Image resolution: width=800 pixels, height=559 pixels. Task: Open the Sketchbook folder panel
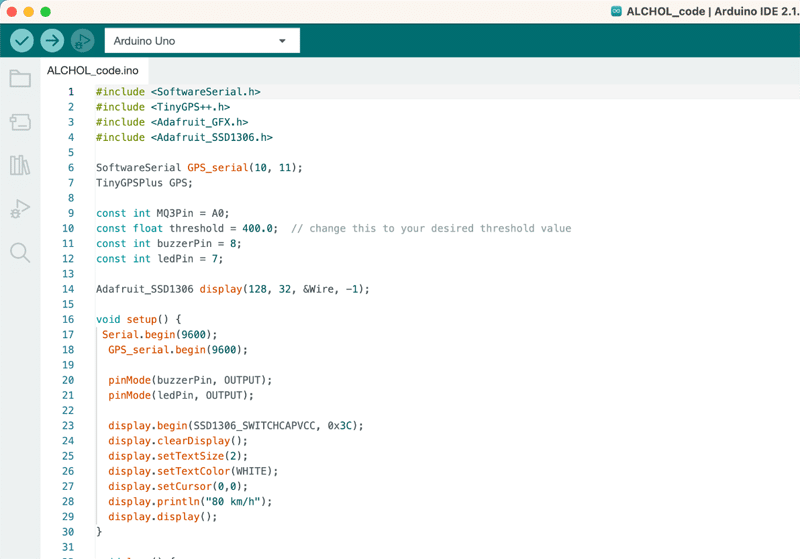(20, 79)
